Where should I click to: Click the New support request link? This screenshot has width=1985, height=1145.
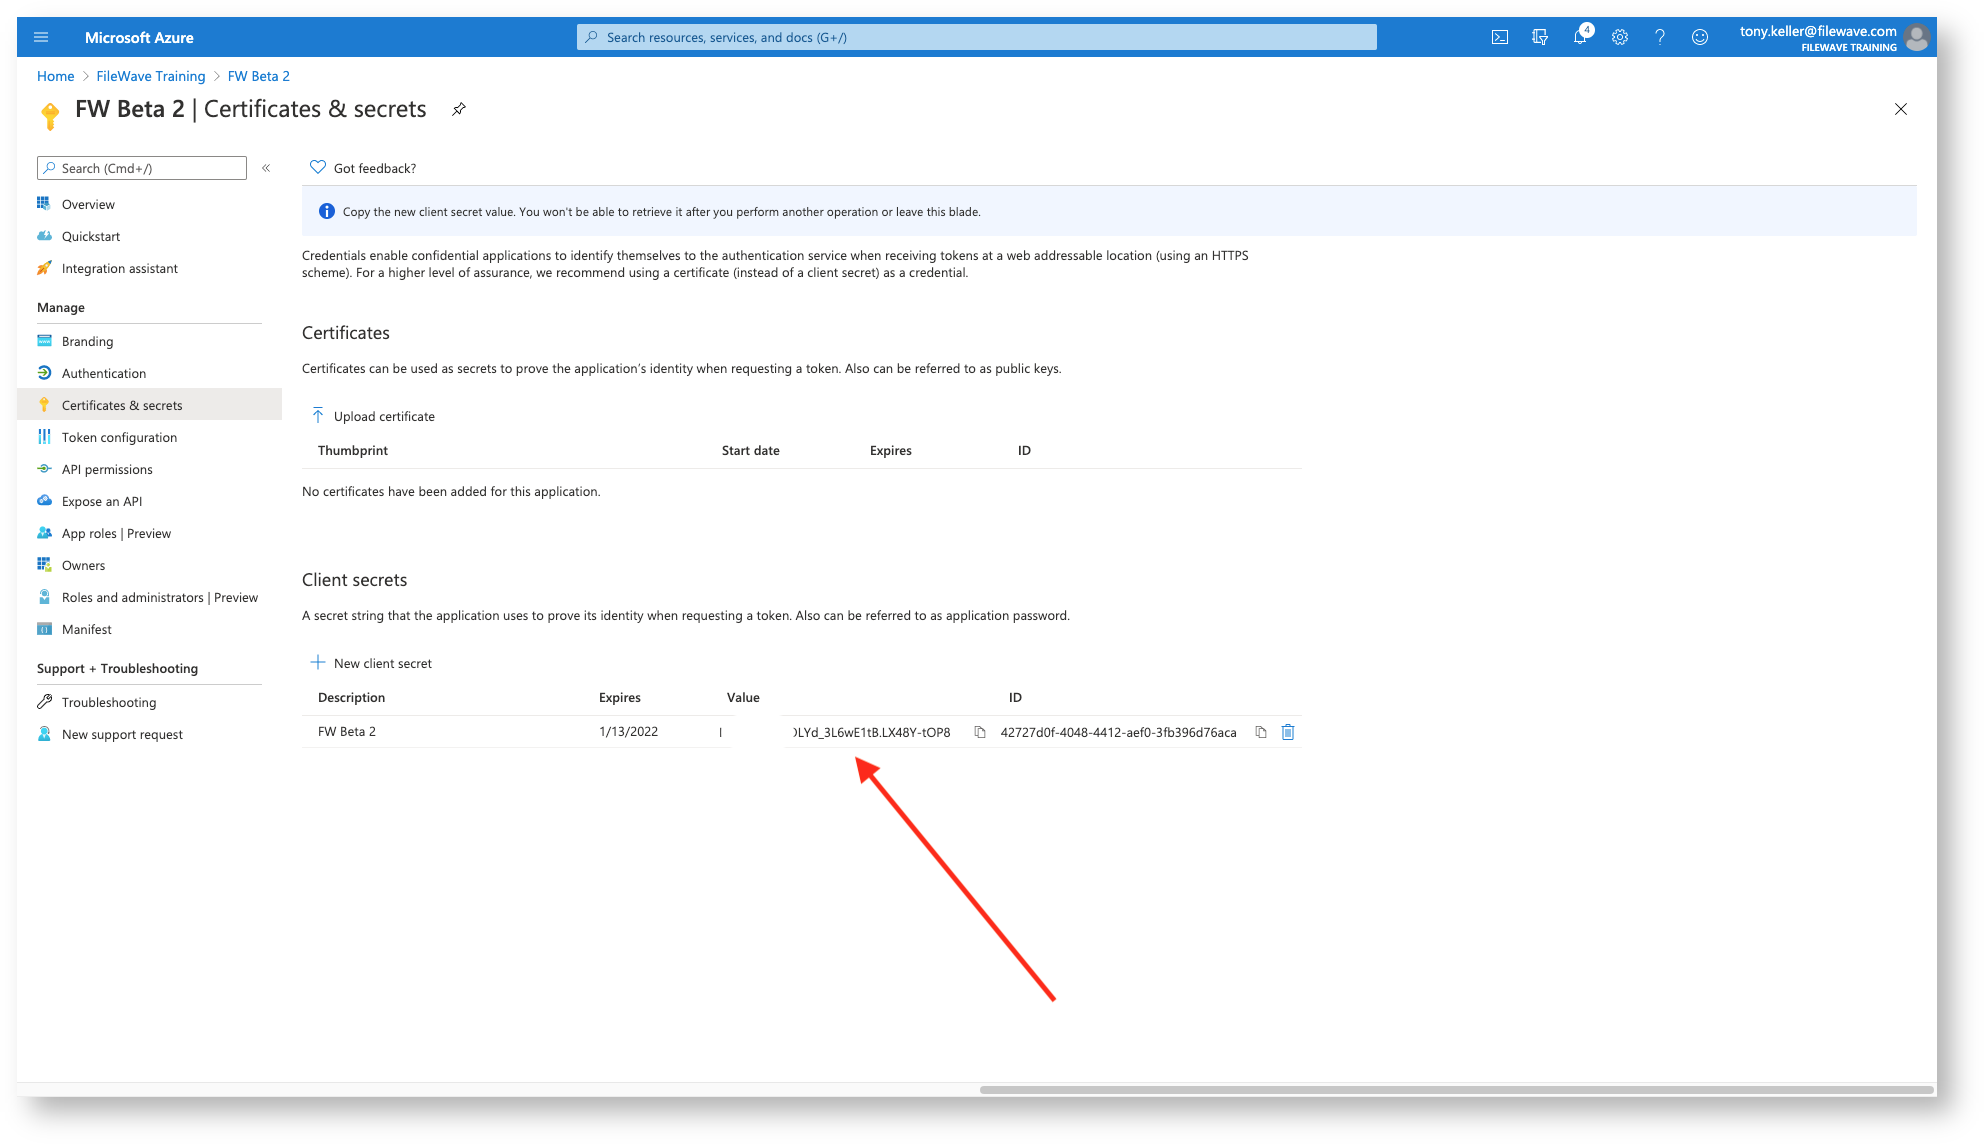pos(123,733)
